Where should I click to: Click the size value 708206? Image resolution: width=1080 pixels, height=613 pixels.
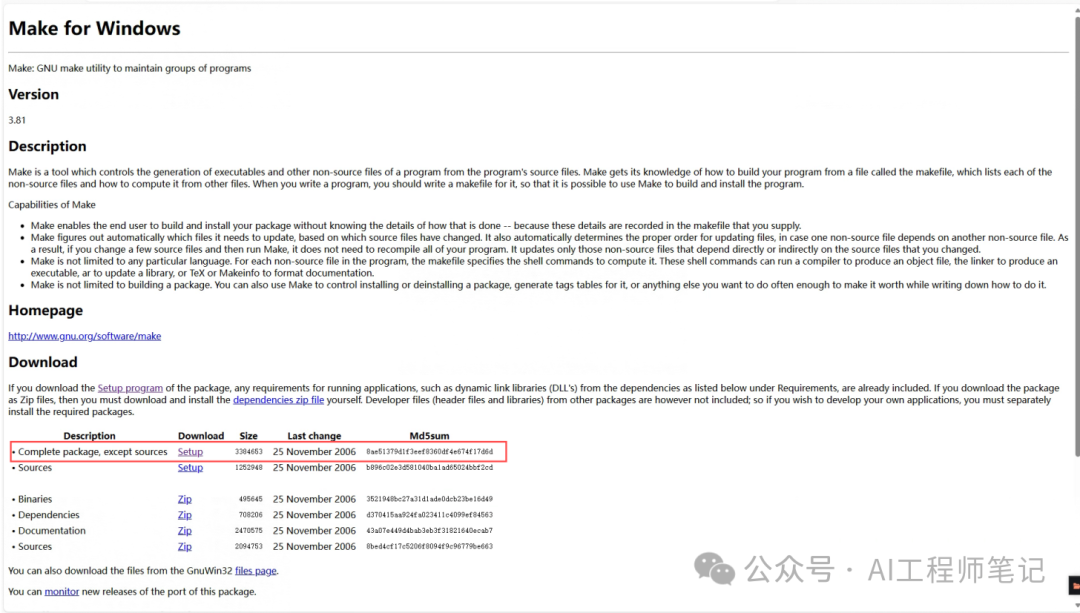tap(251, 515)
